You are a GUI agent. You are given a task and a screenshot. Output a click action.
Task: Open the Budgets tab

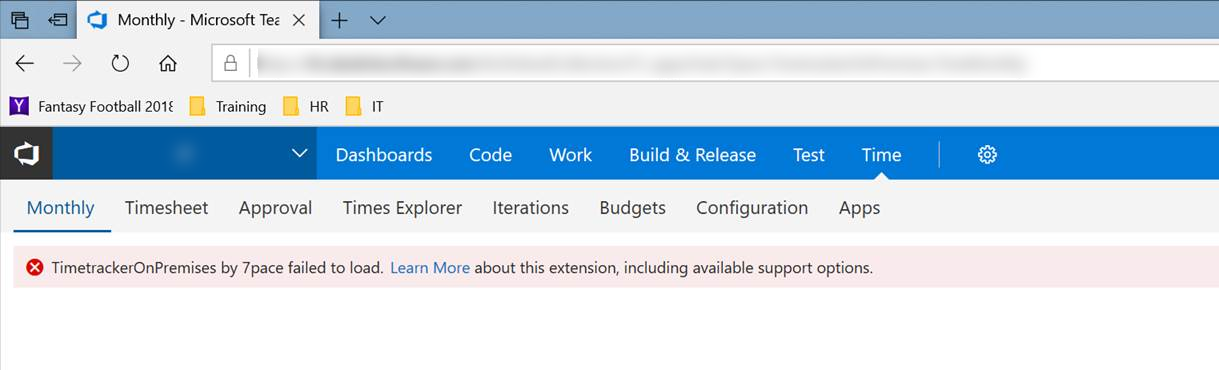(632, 207)
